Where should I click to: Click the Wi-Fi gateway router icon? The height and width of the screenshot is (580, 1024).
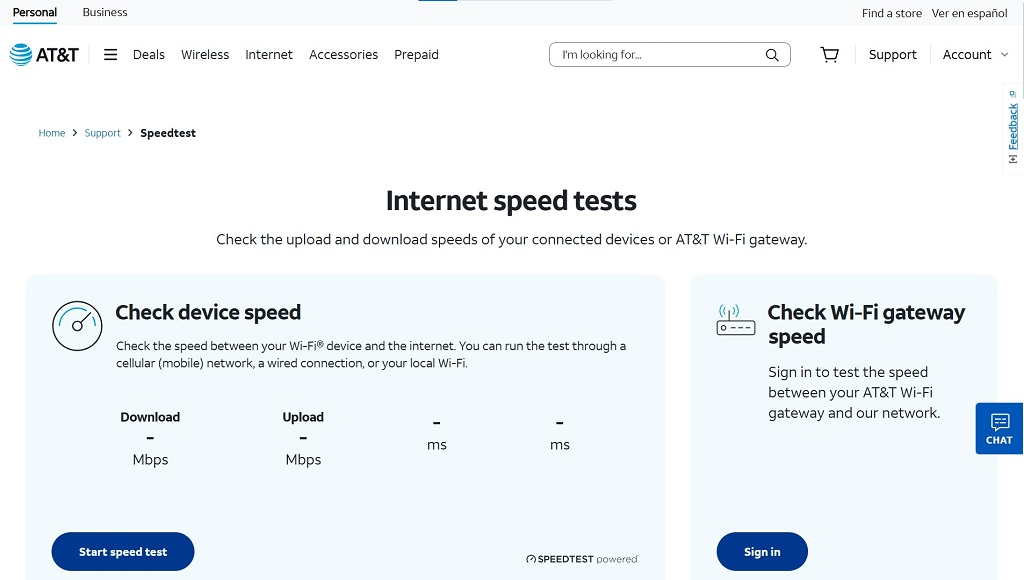pyautogui.click(x=736, y=321)
